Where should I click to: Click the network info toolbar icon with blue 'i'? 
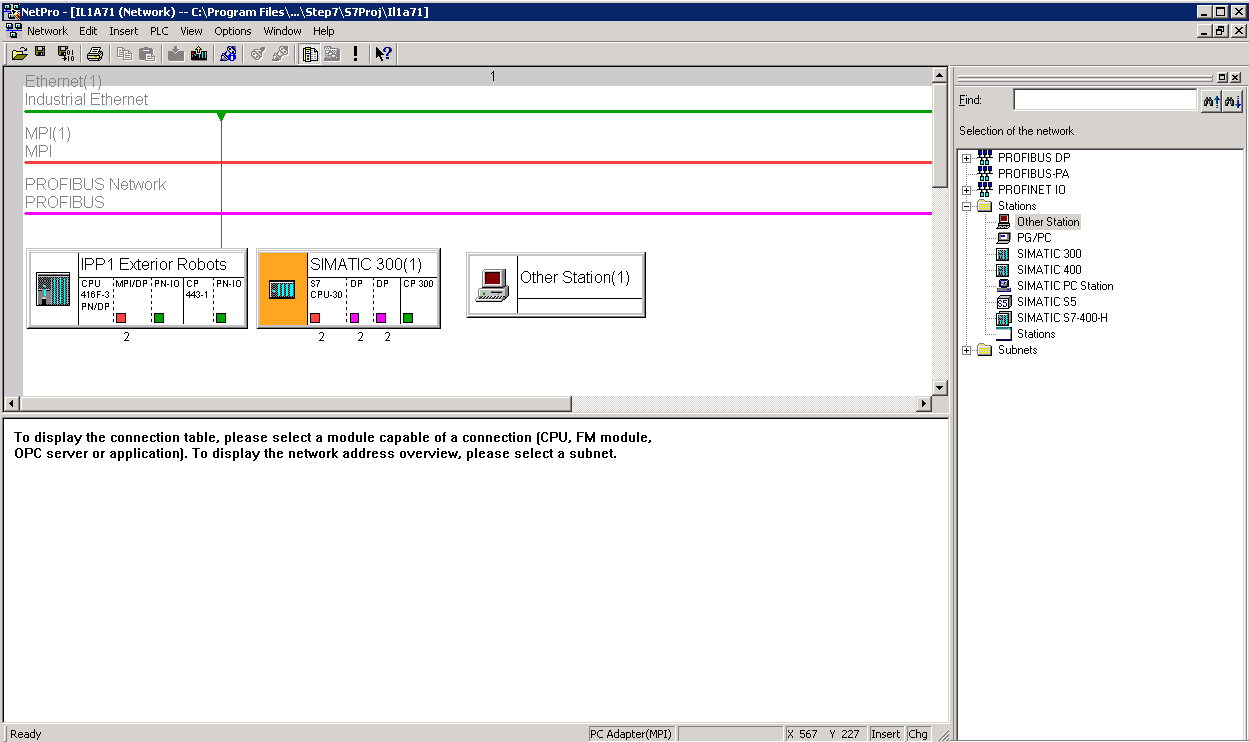point(228,53)
